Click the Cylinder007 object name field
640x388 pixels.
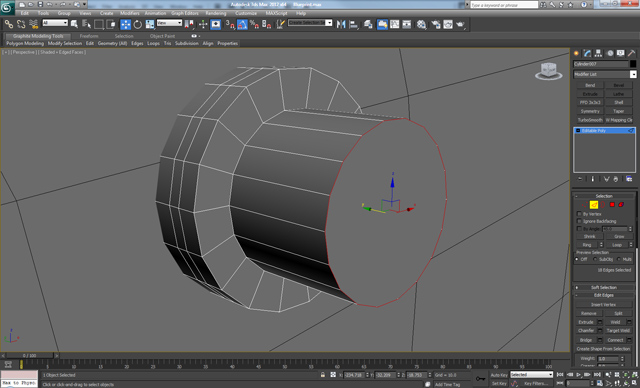click(x=600, y=64)
